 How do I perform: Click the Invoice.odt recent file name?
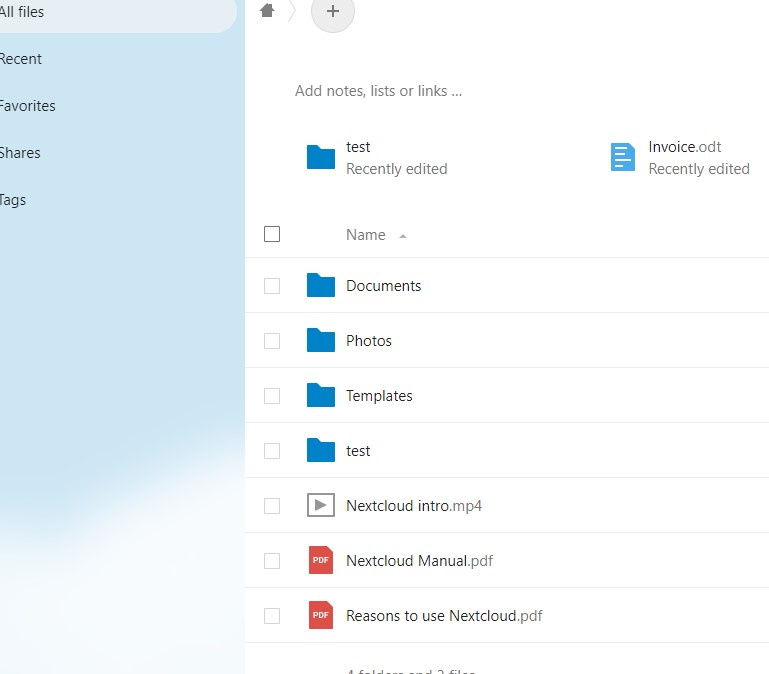point(685,147)
